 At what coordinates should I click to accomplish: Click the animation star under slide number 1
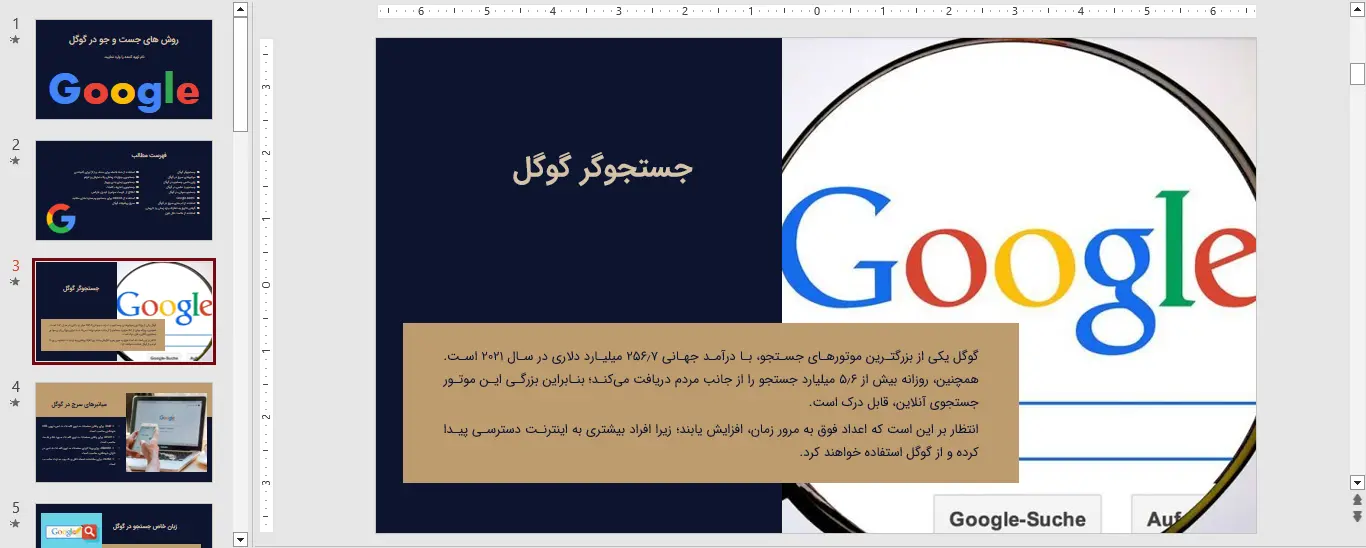coord(15,40)
